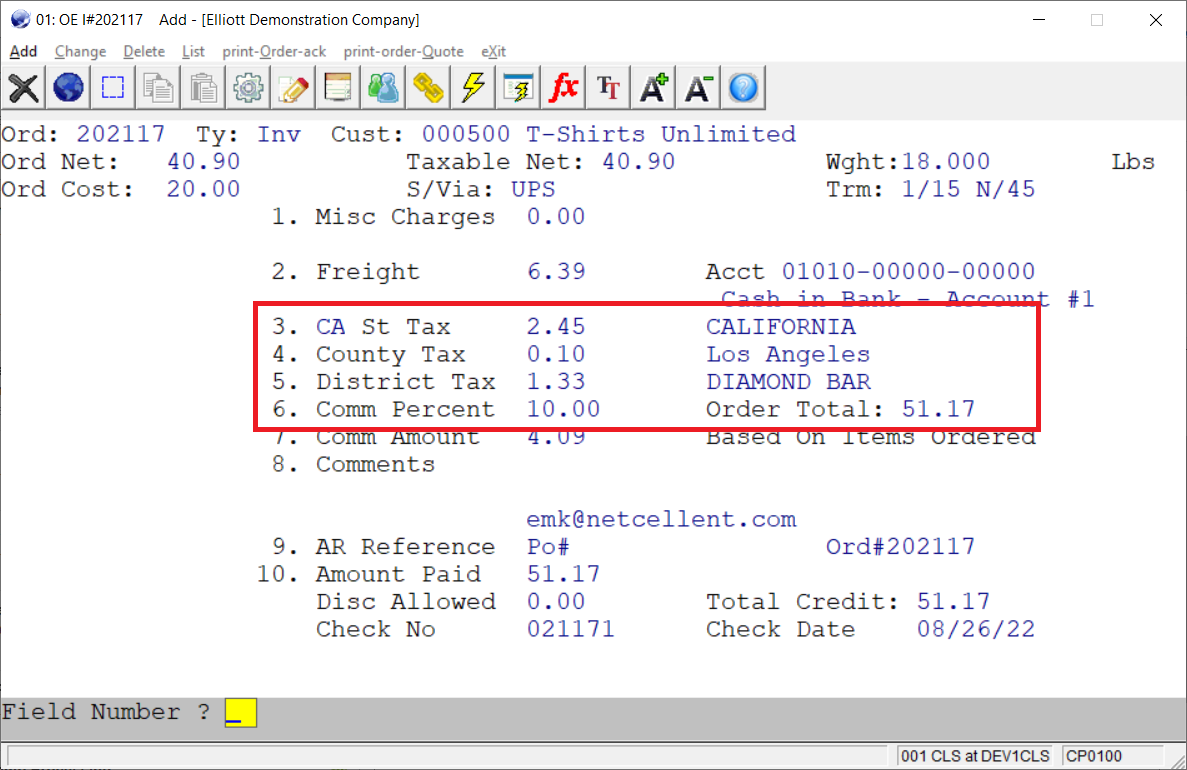Viewport: 1187px width, 770px height.
Task: Click the Comm Amount field label
Action: tap(397, 437)
